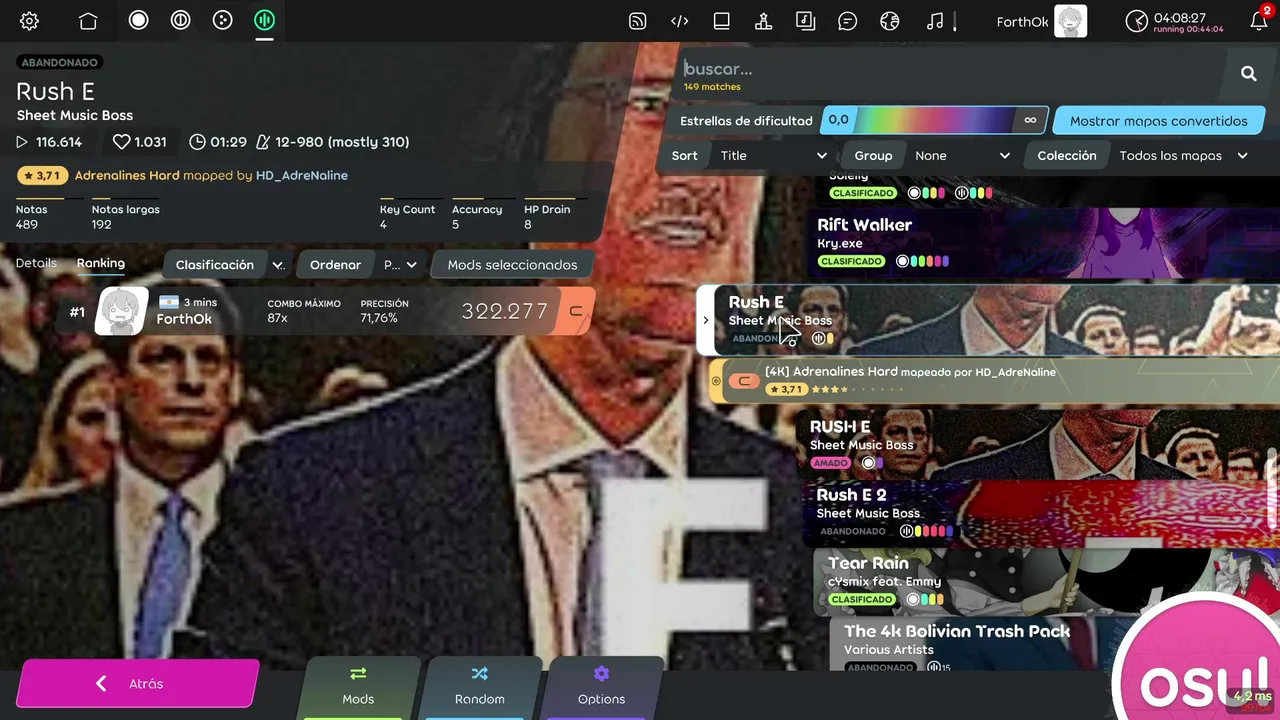Screen dimensions: 1280x720
Task: Click the clock icon in top bar
Action: (1137, 21)
